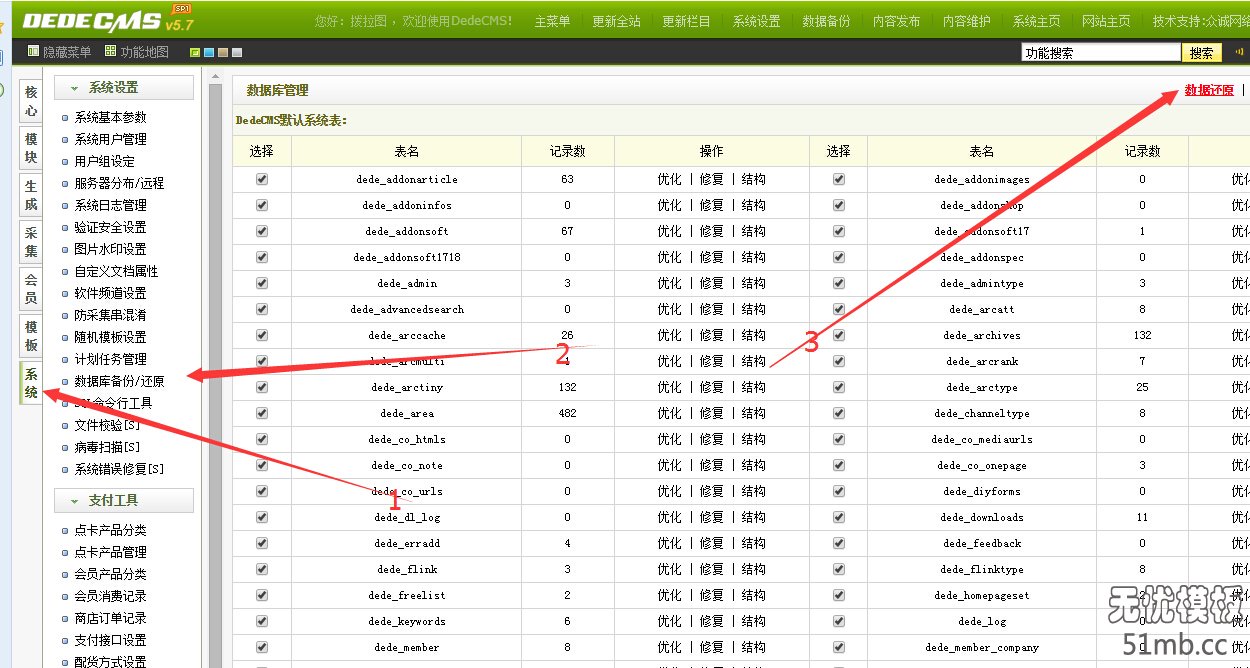Uncheck the dede_addoninfos table checkbox
This screenshot has height=668, width=1250.
262,205
